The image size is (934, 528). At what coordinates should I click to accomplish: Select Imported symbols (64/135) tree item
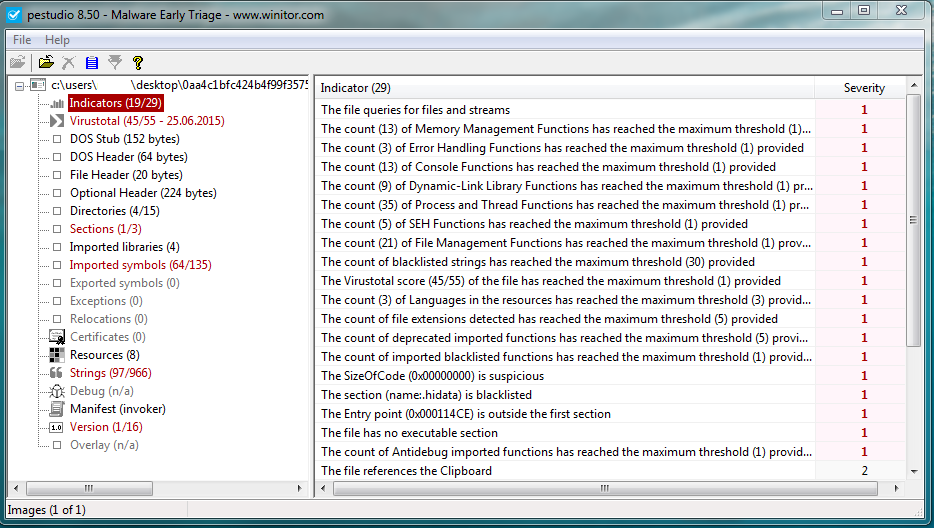coord(141,265)
